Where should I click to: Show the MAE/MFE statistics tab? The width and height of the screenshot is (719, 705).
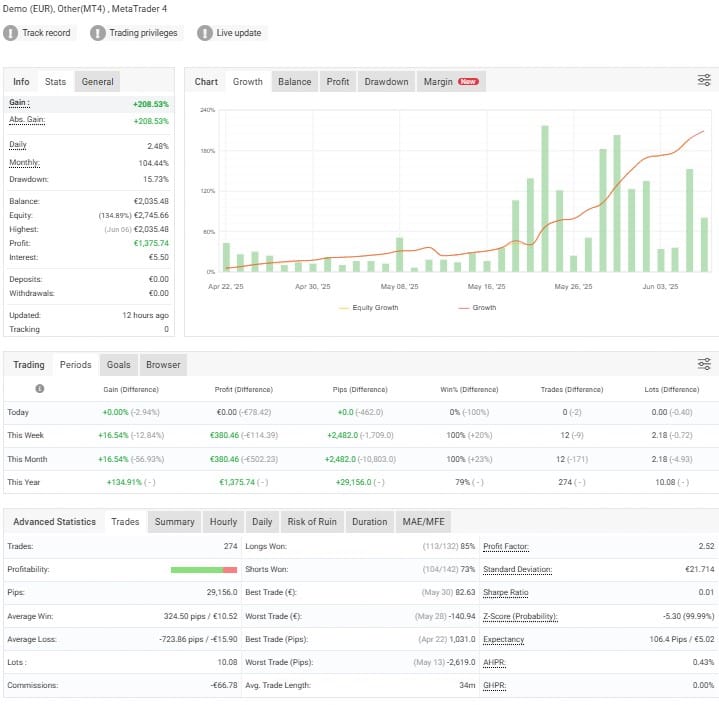[423, 522]
